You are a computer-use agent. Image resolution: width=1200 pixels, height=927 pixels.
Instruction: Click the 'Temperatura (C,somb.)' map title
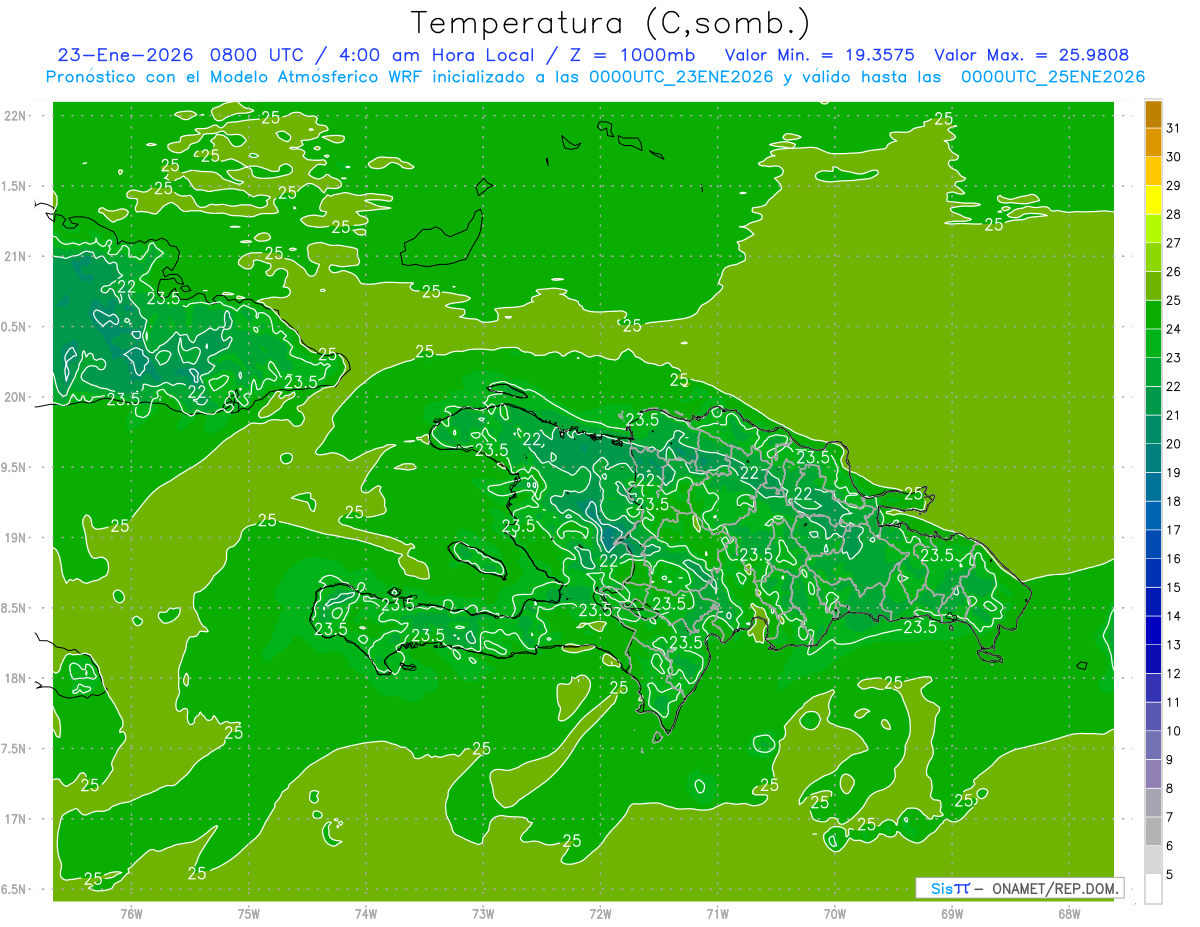pos(611,24)
